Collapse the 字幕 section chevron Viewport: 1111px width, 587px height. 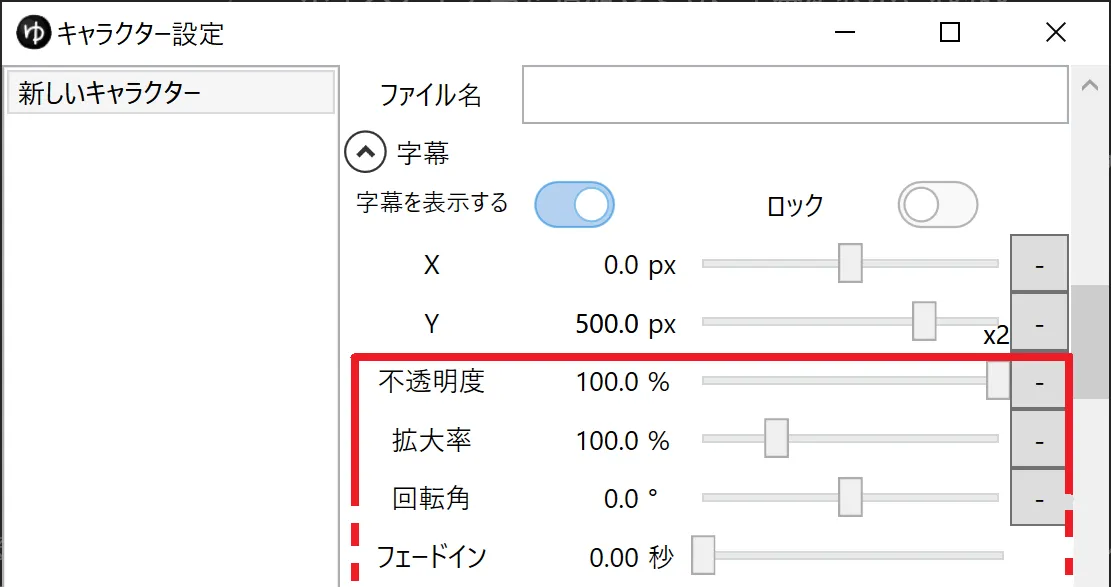tap(366, 154)
